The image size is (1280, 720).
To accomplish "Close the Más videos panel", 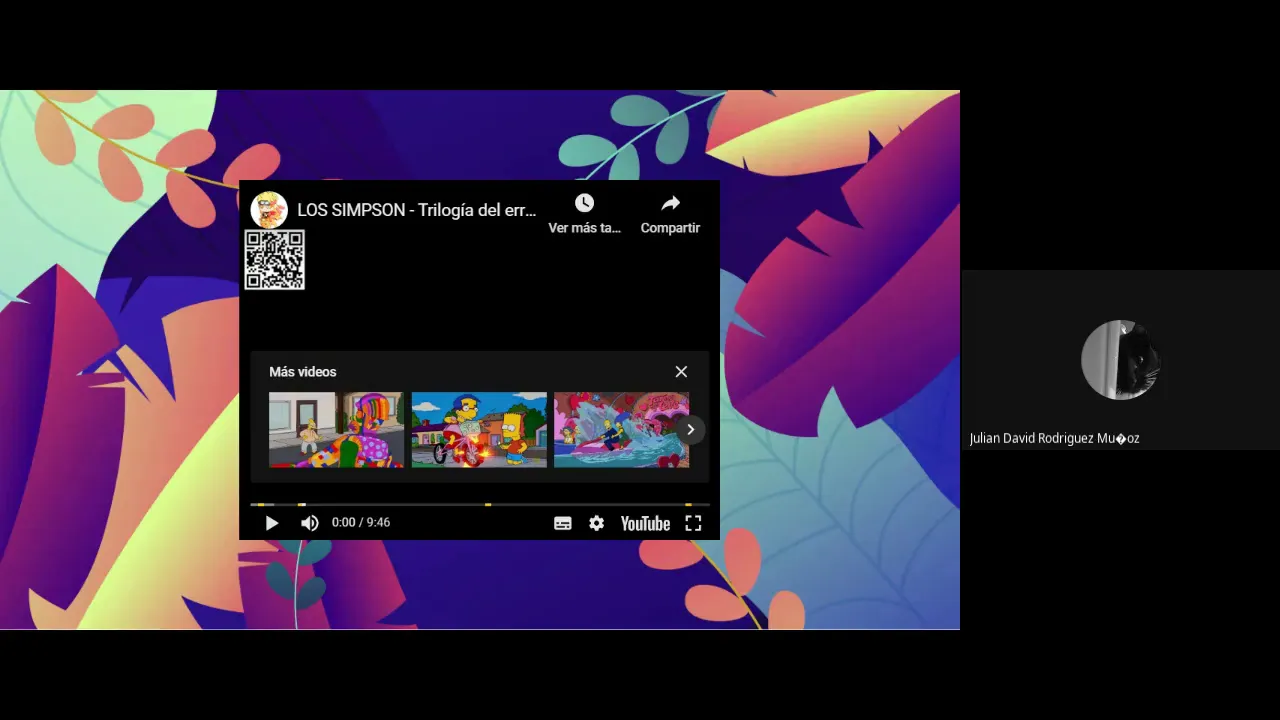I will [x=681, y=372].
